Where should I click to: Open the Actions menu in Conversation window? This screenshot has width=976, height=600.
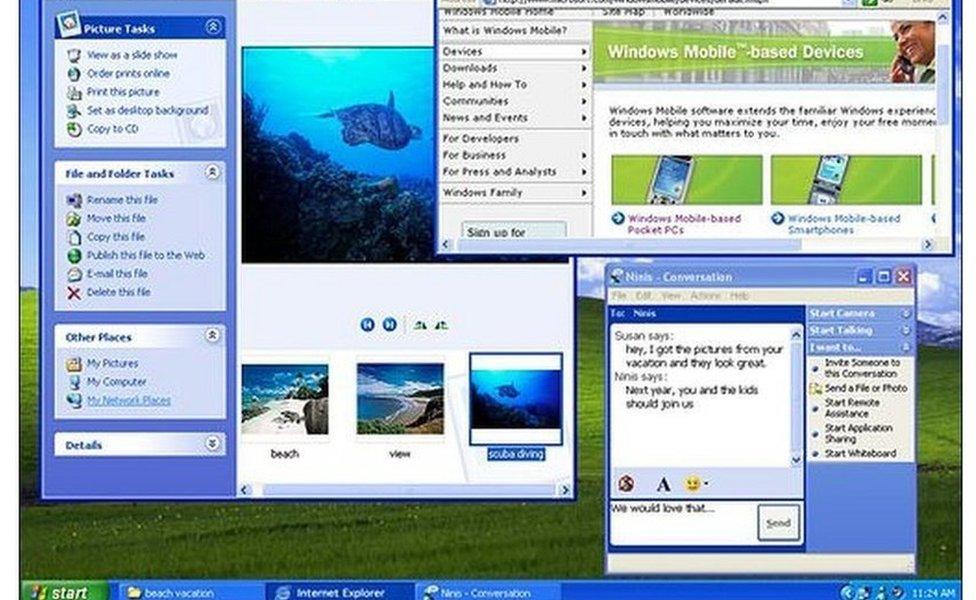click(705, 296)
